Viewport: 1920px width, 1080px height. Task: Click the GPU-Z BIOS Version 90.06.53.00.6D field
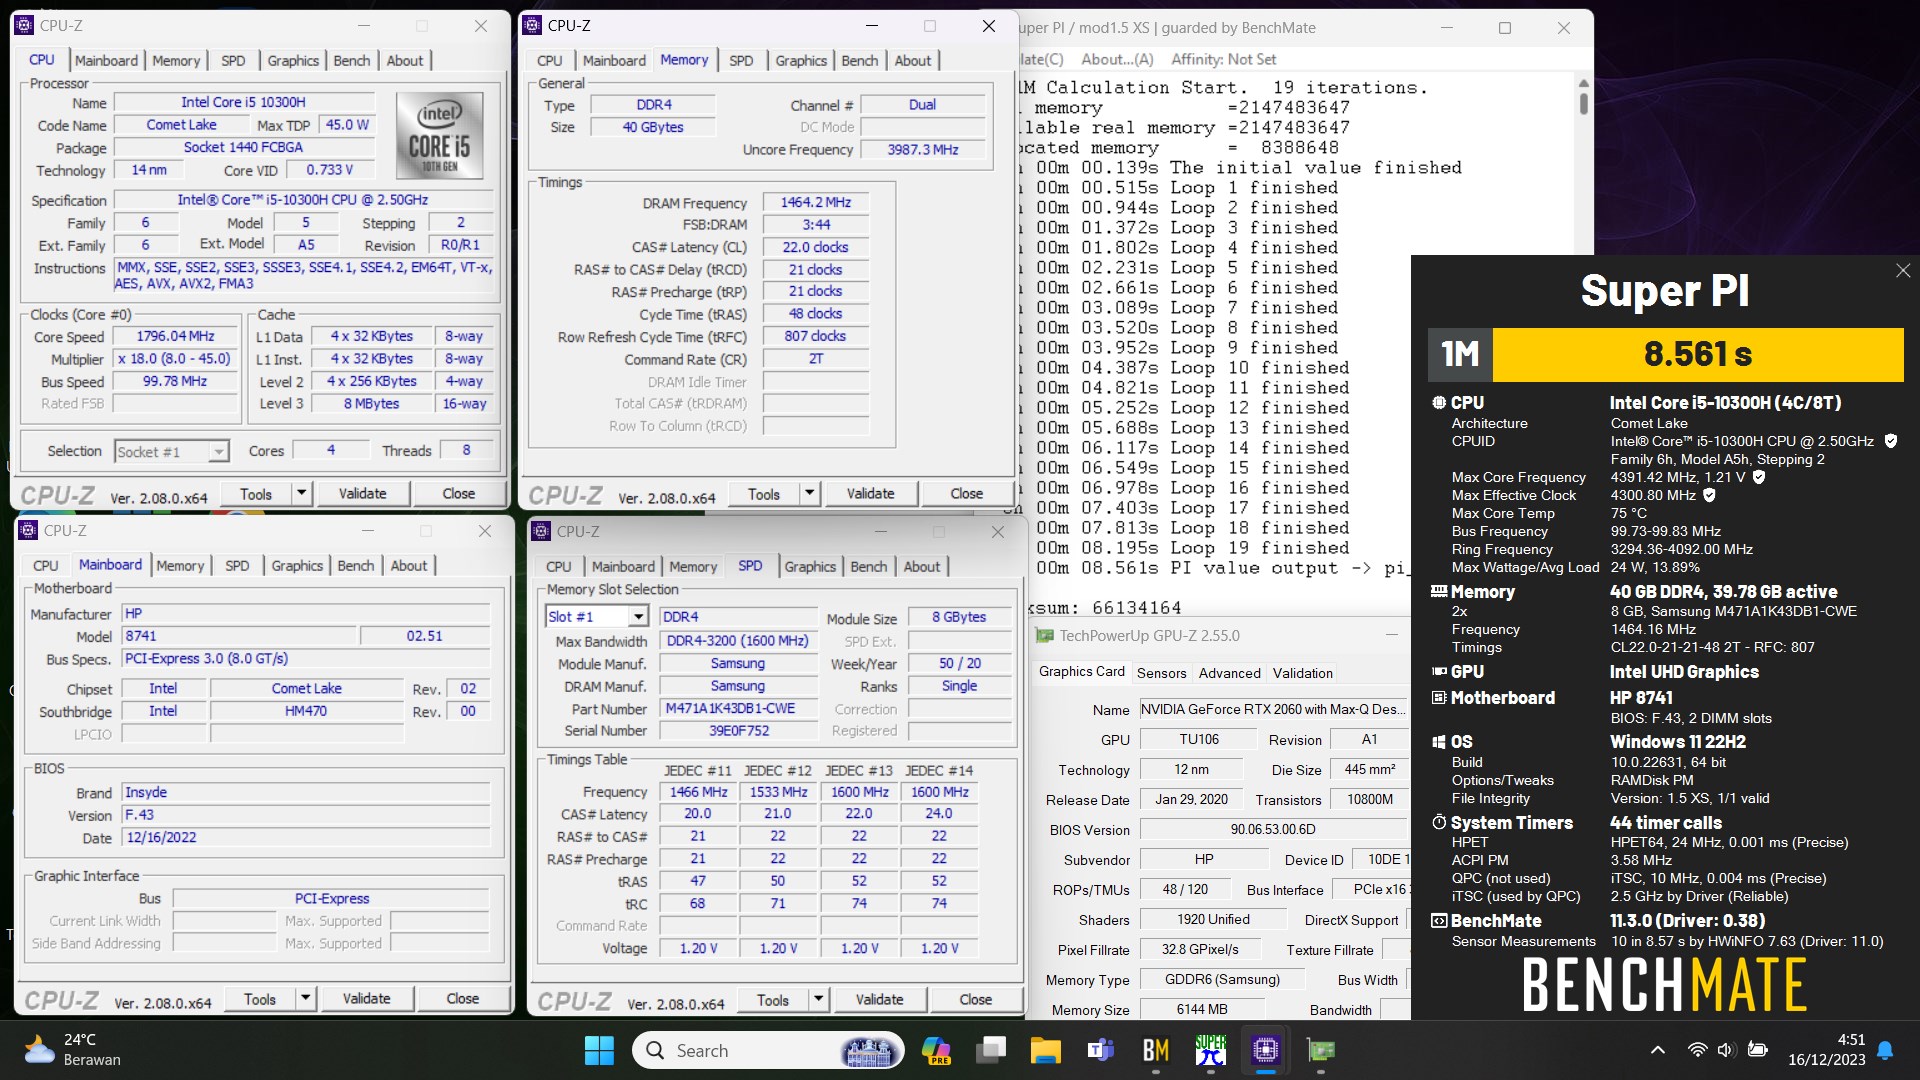[x=1273, y=829]
